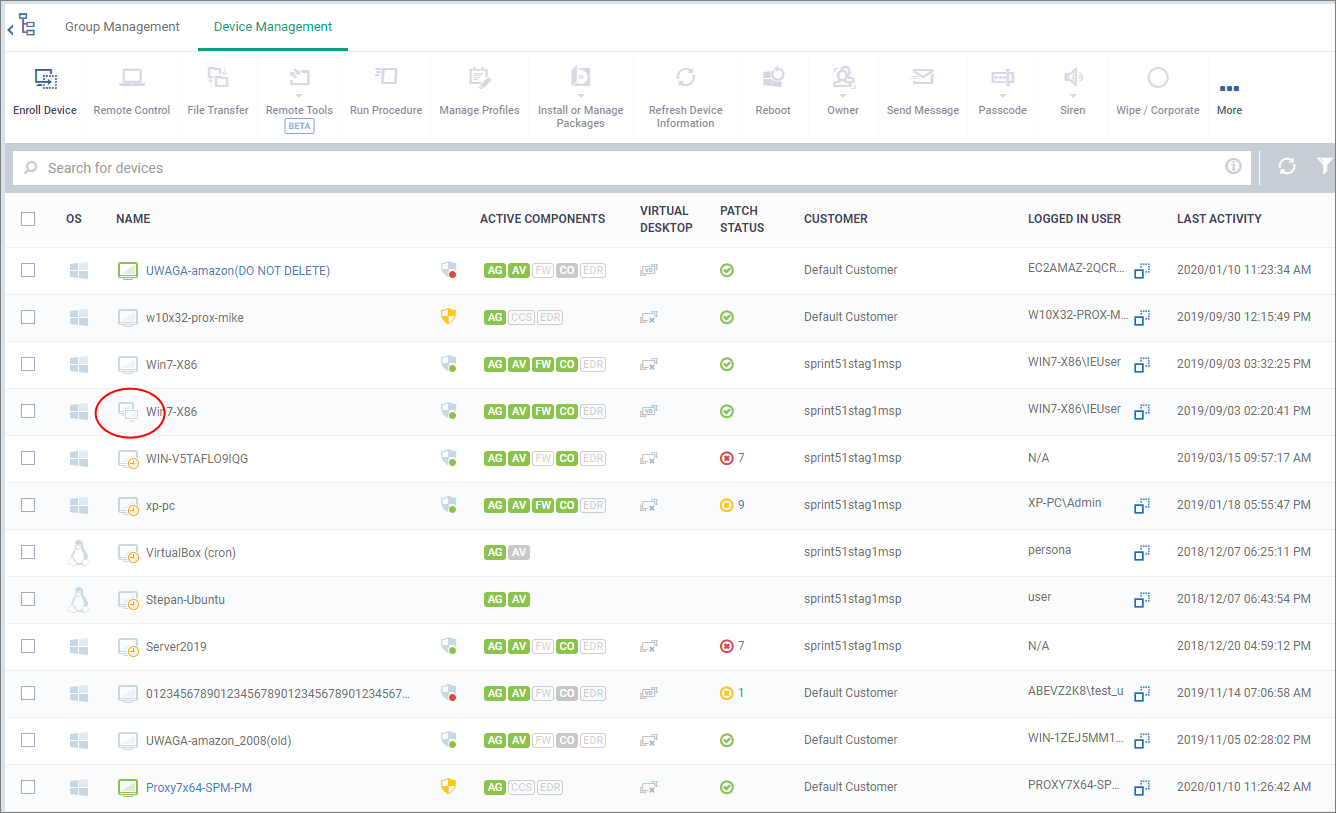Collapse the group tree panel icon

21,27
